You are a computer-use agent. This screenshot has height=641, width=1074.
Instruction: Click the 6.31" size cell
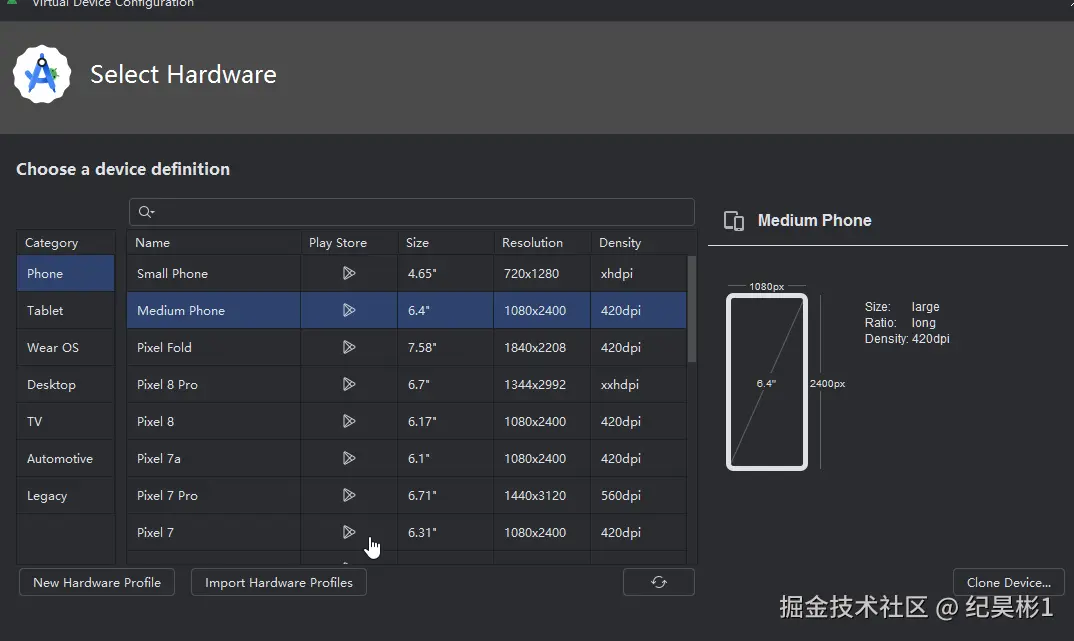click(x=446, y=532)
